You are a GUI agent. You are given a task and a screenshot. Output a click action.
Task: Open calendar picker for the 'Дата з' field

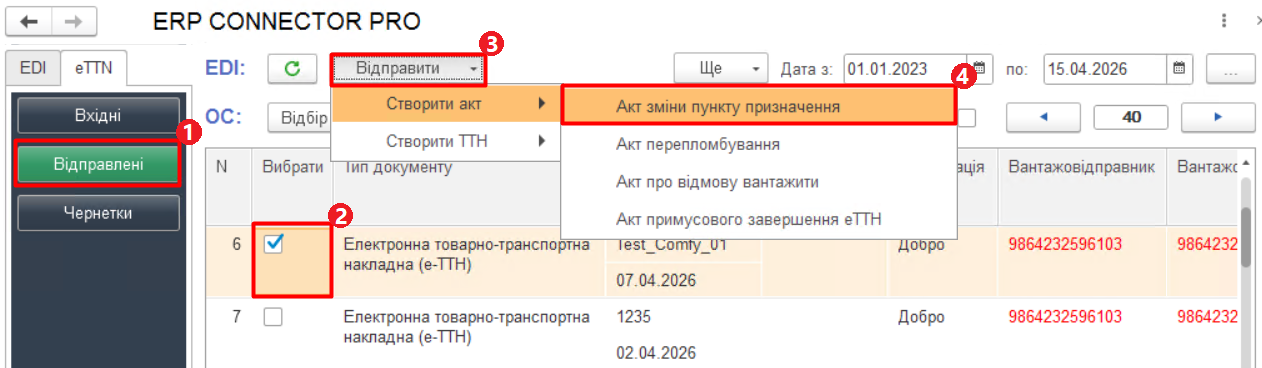tap(979, 69)
